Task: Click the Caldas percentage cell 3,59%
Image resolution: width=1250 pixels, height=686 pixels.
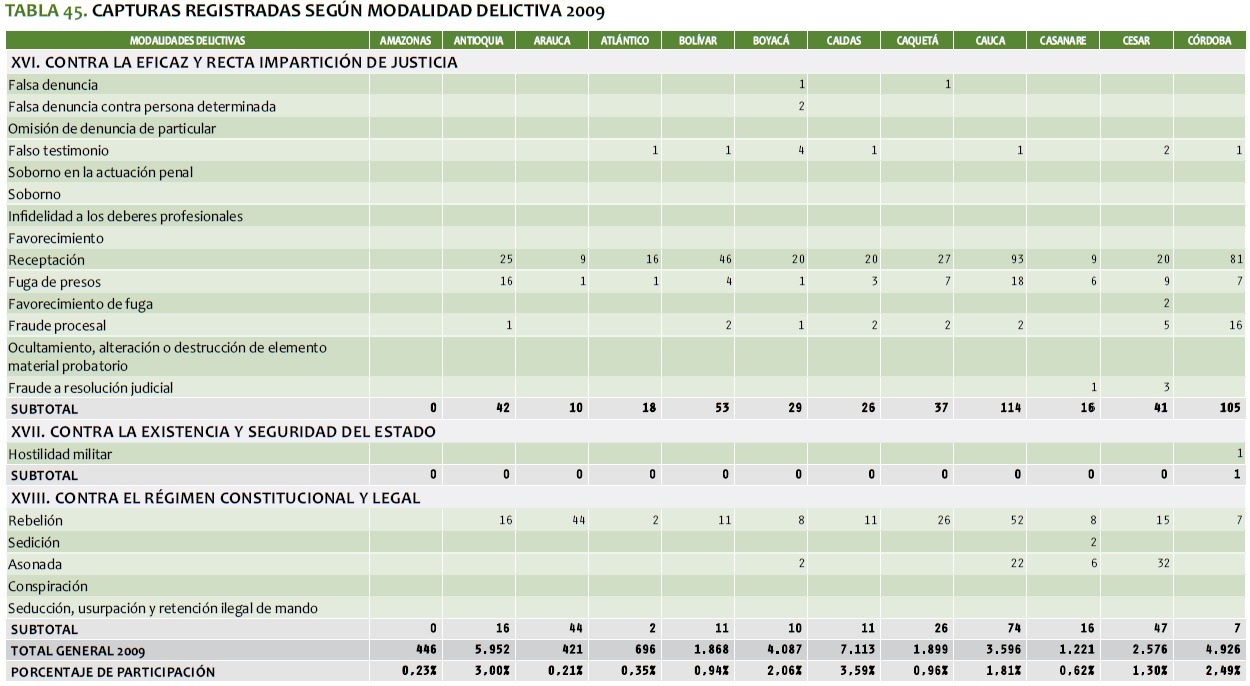Action: point(861,672)
